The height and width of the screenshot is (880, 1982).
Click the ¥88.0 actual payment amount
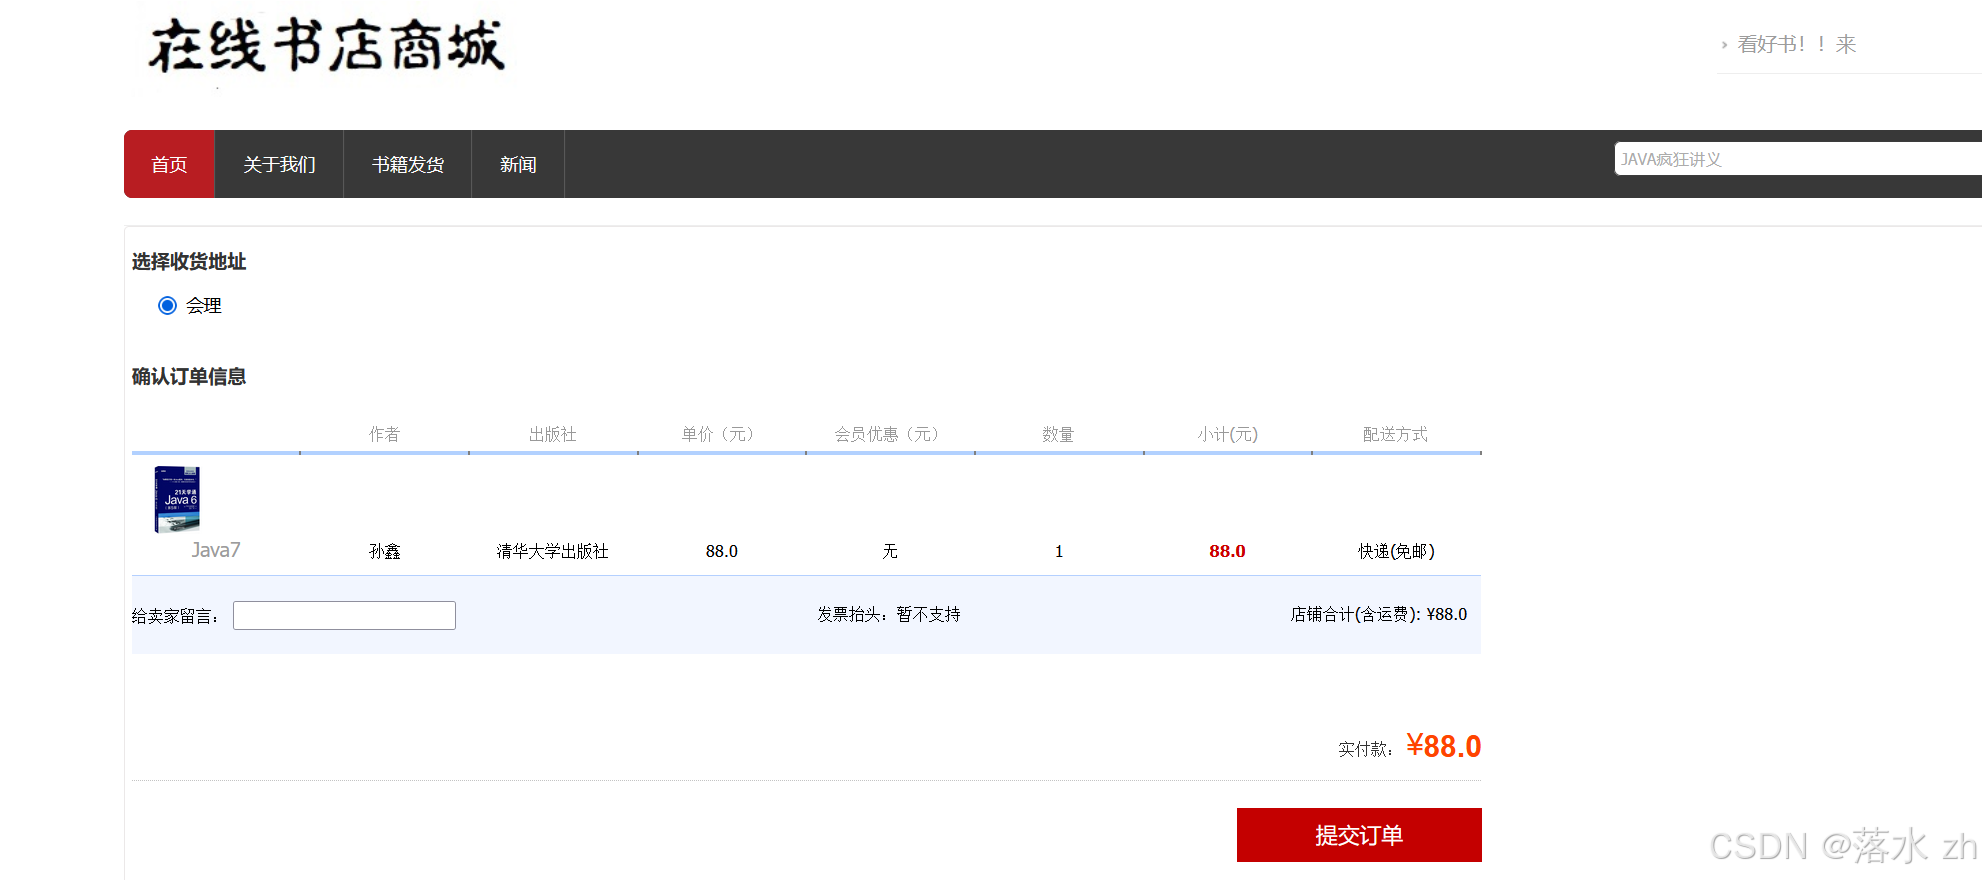[1444, 746]
